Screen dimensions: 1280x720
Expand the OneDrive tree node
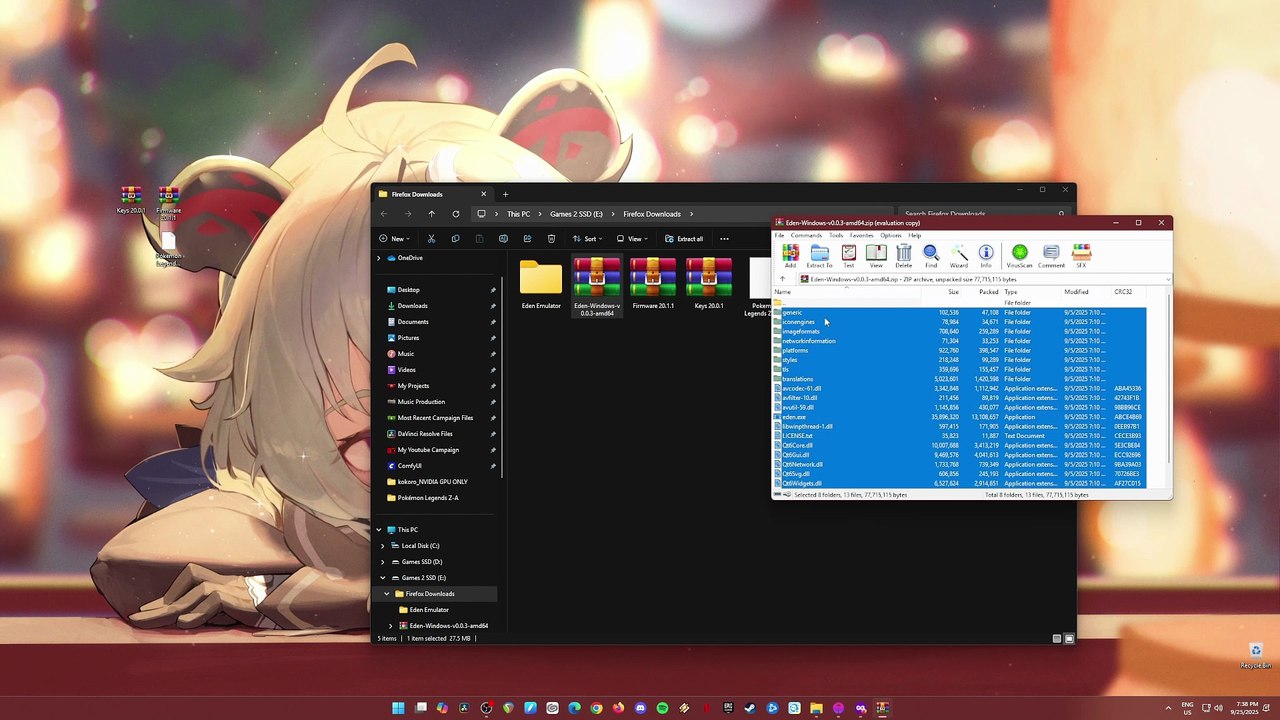(378, 258)
